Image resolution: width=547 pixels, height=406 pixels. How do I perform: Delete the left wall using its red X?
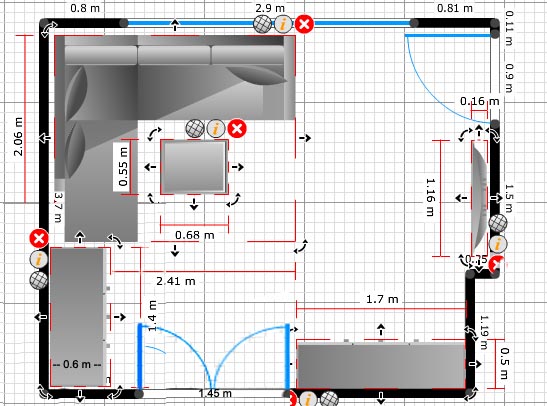(x=39, y=239)
